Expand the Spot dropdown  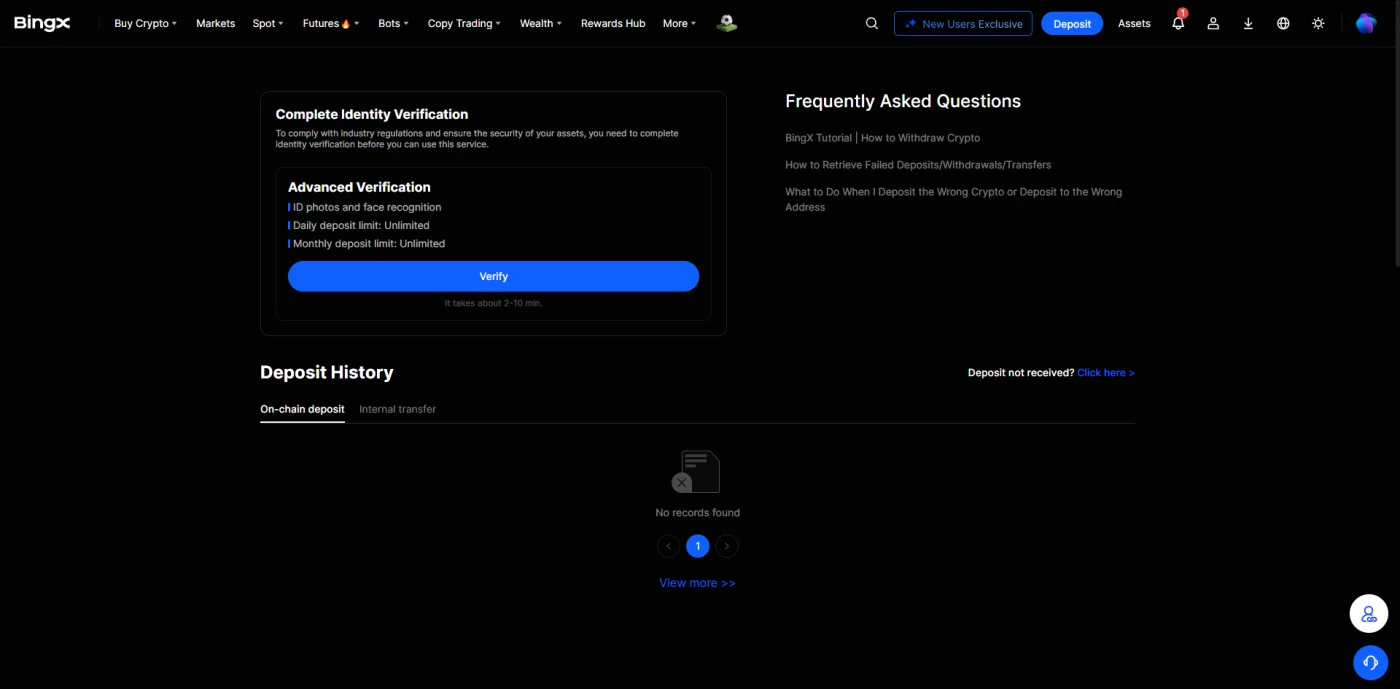268,23
